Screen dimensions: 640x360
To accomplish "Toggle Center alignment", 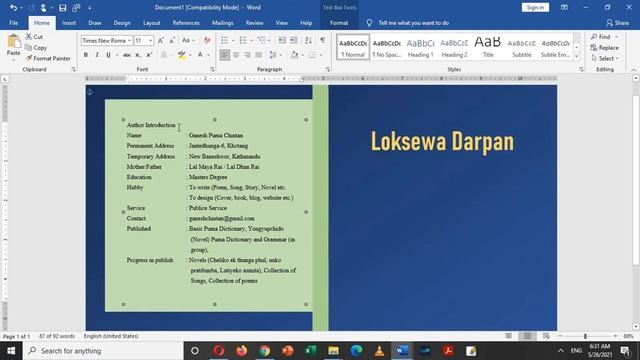I will point(236,55).
